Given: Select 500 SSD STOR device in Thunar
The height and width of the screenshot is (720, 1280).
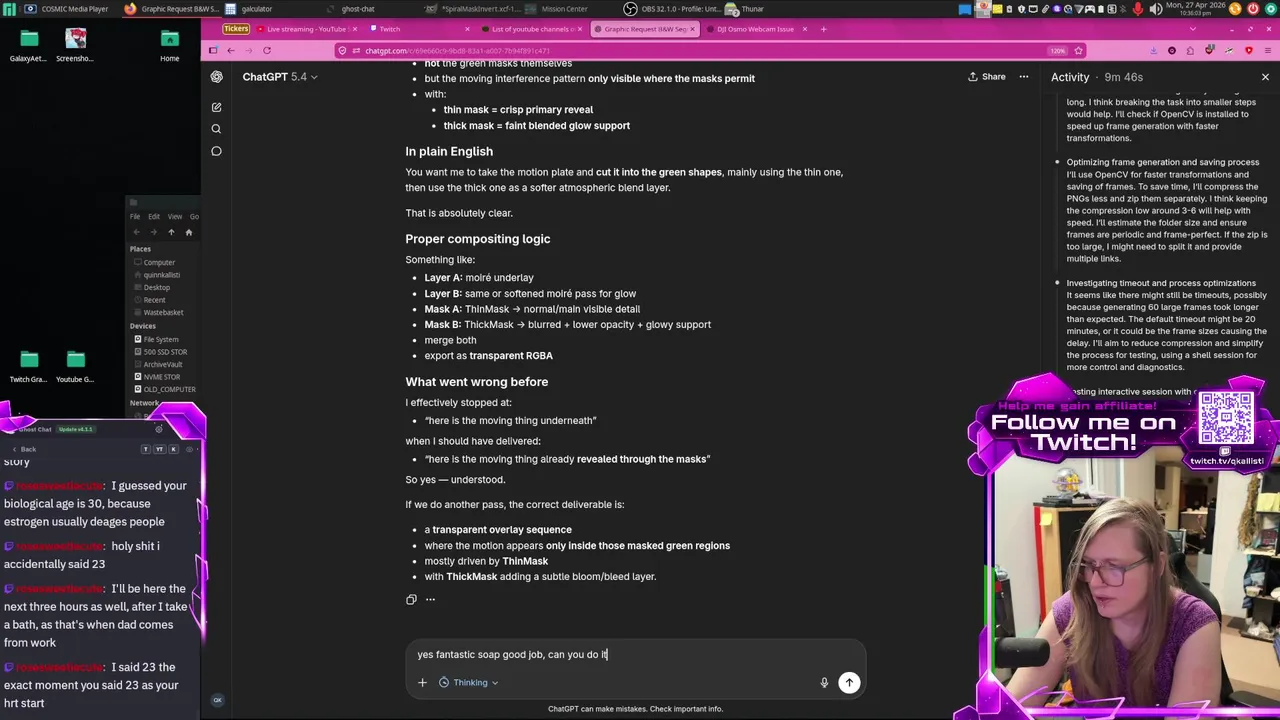Looking at the screenshot, I should tap(165, 352).
